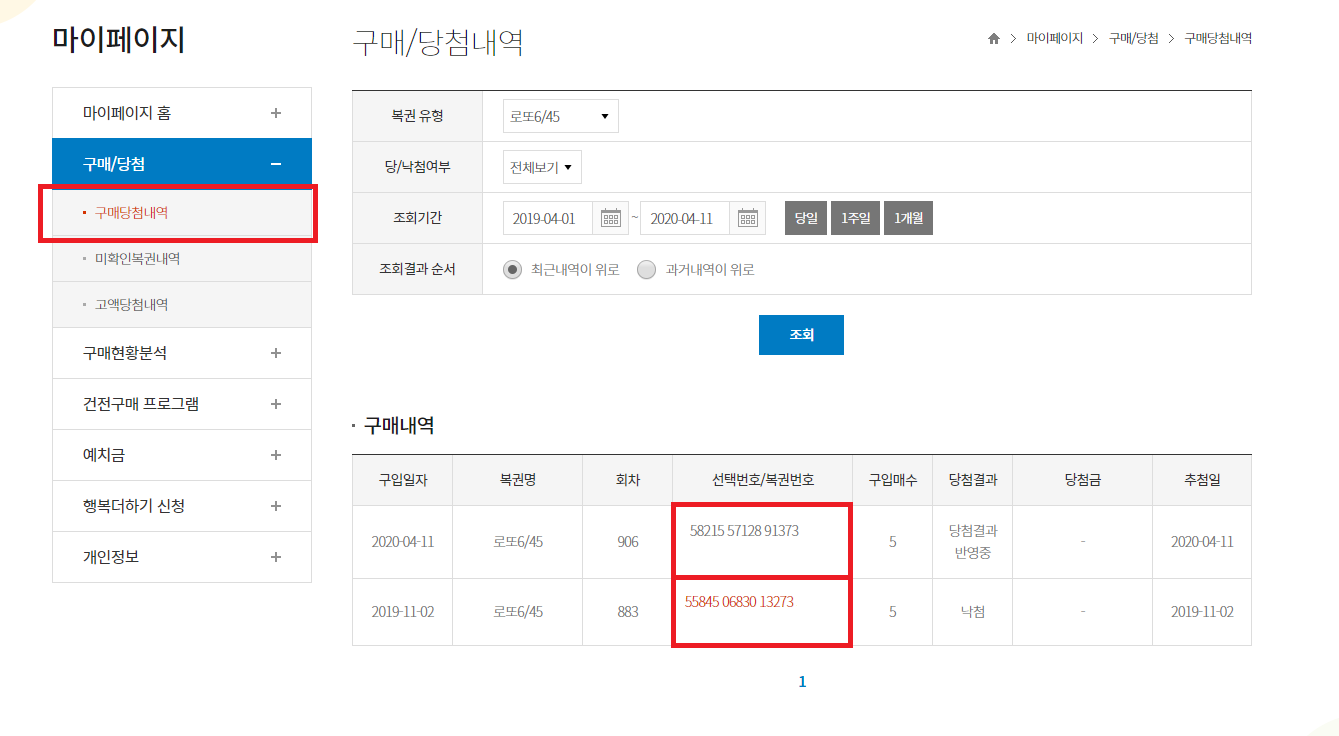
Task: Click 구매/당첨 breadcrumb link
Action: (1134, 38)
